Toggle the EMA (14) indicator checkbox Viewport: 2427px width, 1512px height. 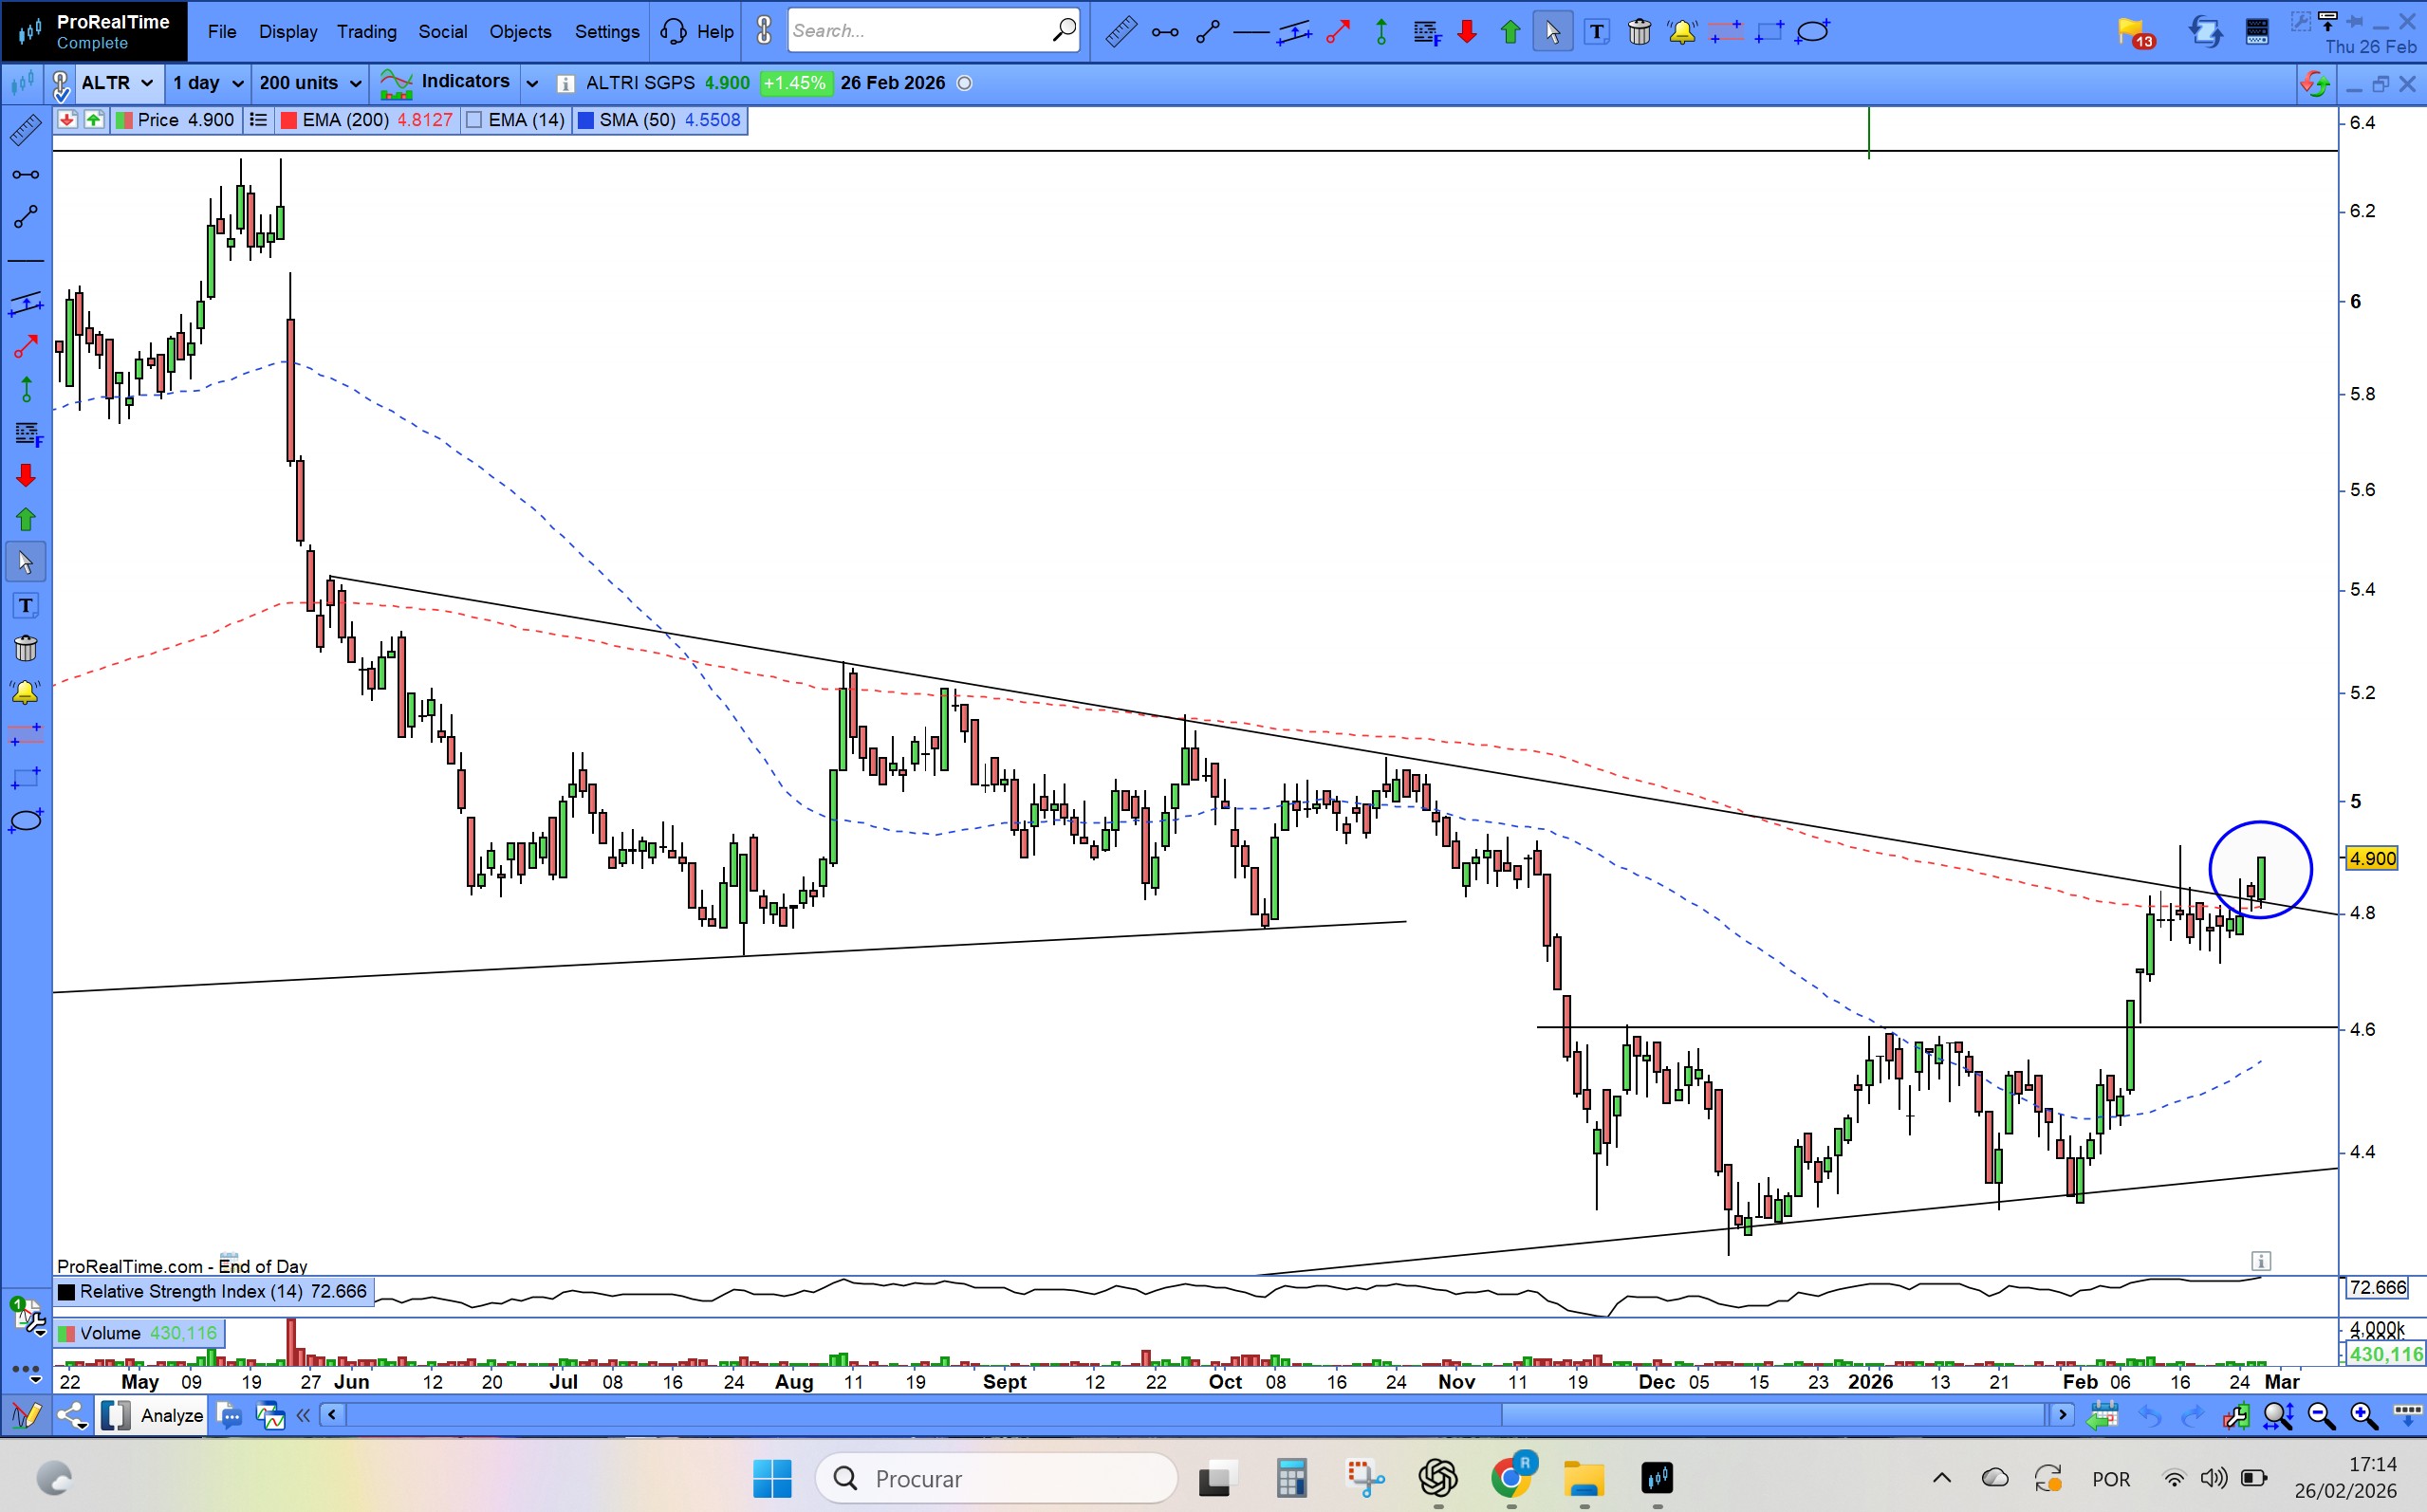pos(475,120)
